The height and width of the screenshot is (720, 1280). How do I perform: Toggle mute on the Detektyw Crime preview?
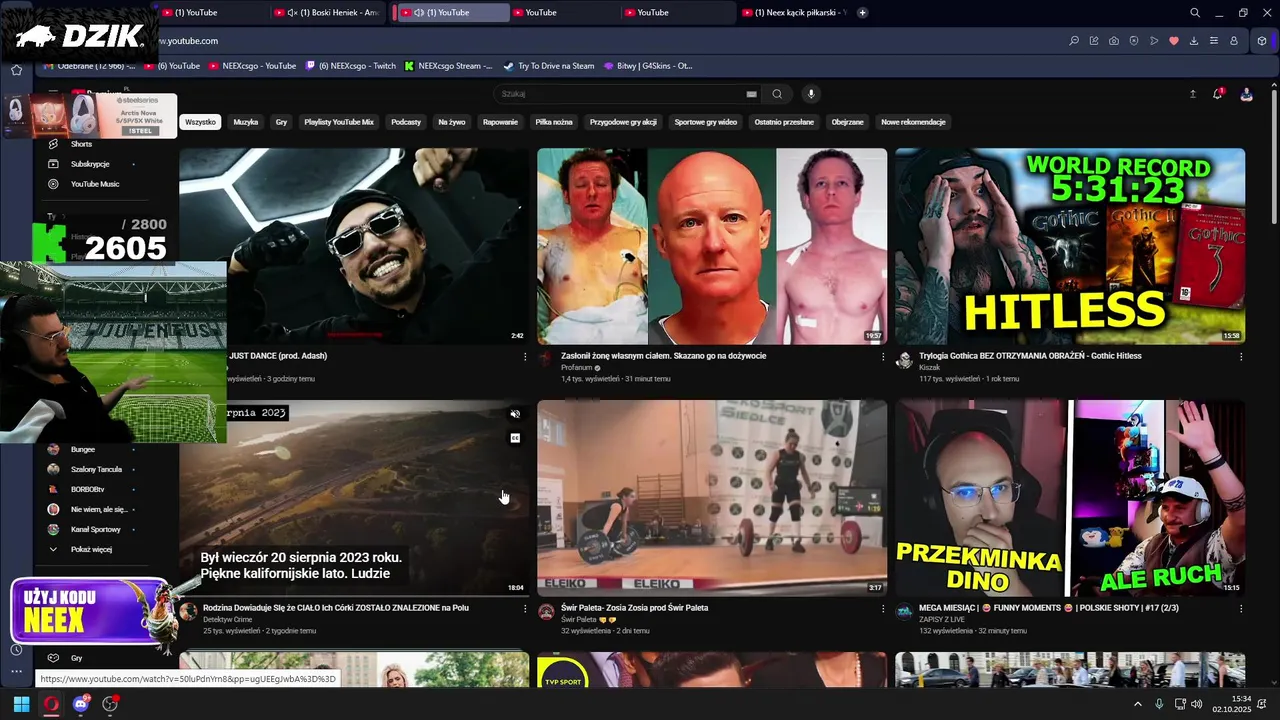[x=515, y=414]
